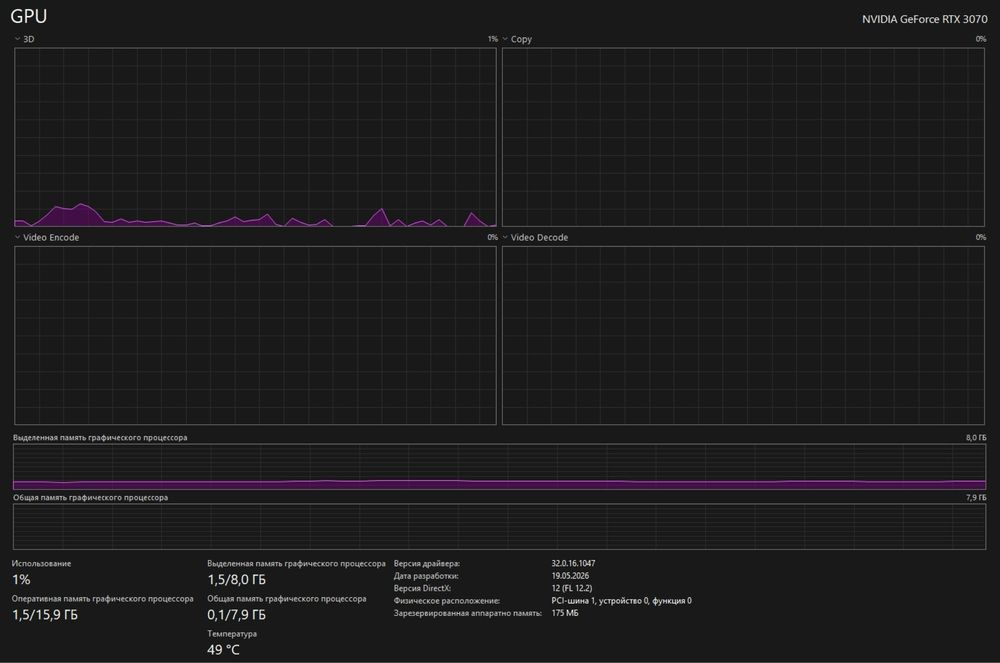Click the 1% usage value under Использование
This screenshot has width=1000, height=663.
click(21, 579)
